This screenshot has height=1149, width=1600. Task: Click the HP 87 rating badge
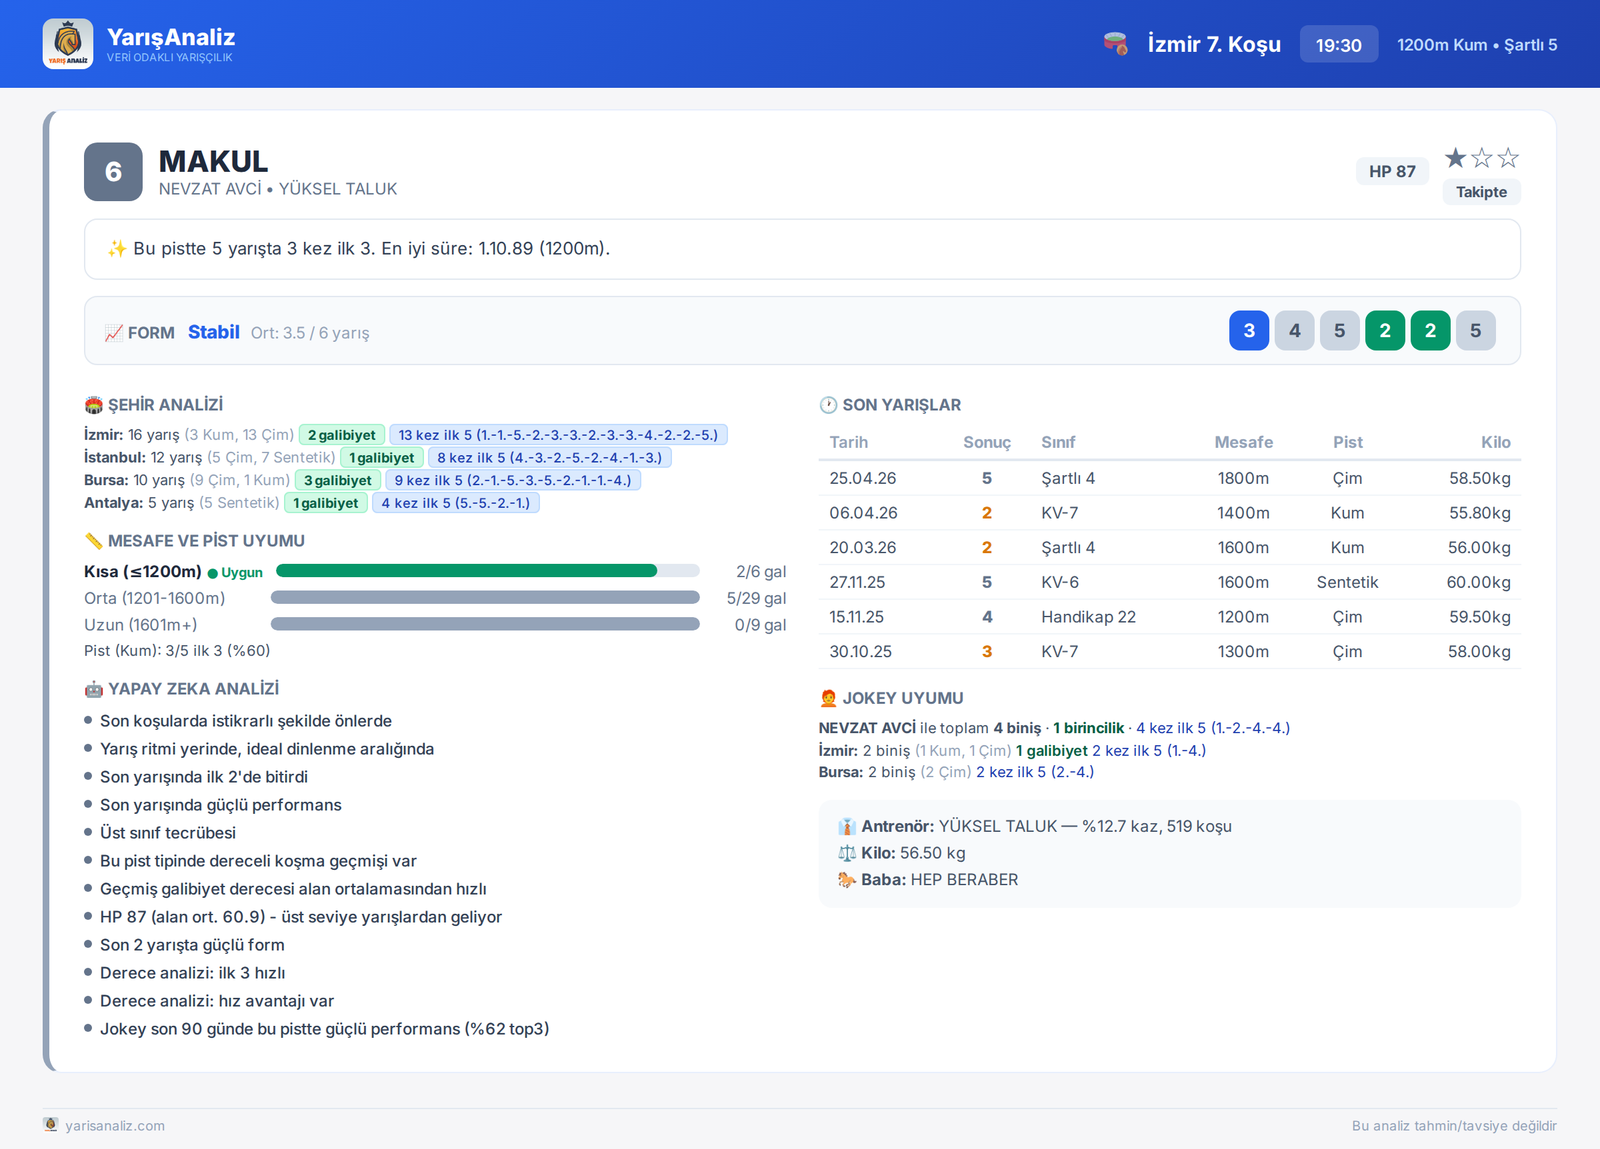[1392, 171]
